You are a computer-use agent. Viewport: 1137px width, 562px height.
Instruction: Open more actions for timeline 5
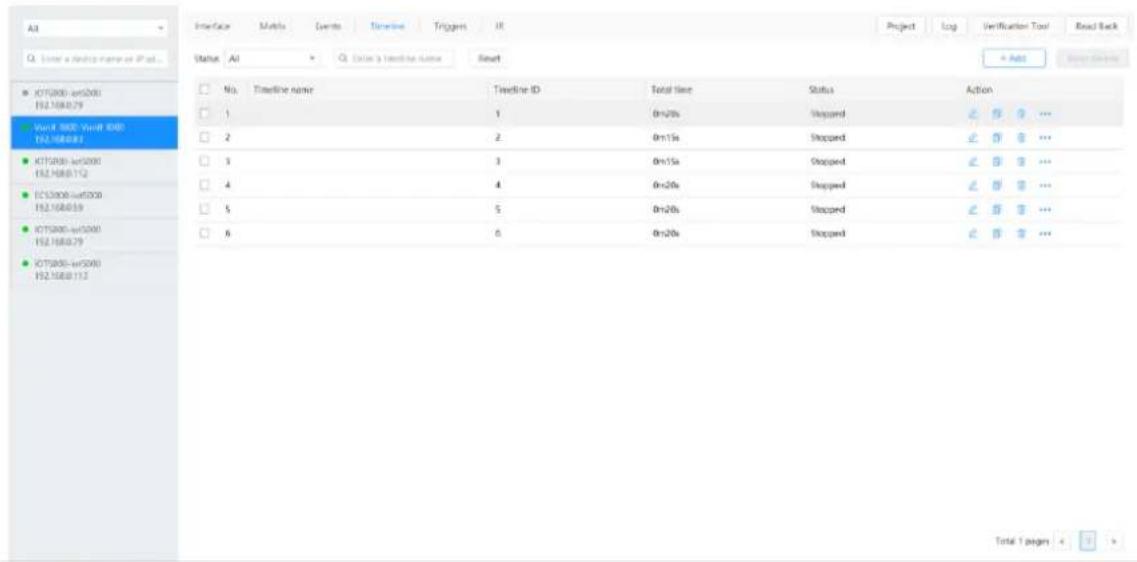click(x=1045, y=210)
